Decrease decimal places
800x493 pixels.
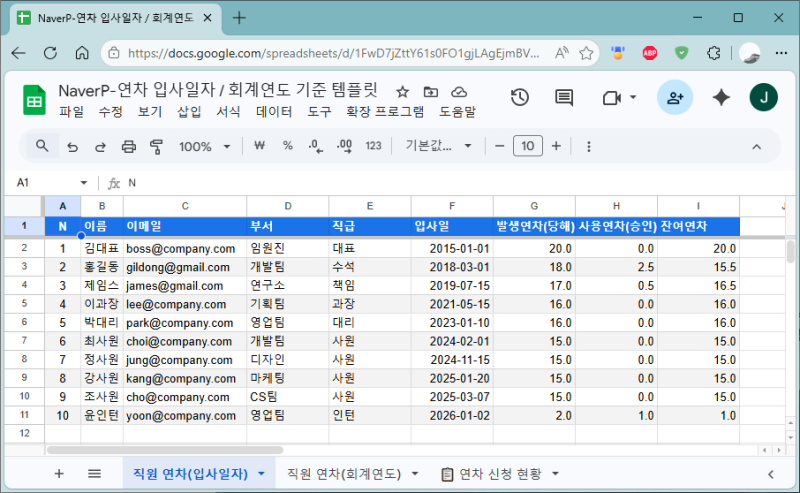pyautogui.click(x=315, y=146)
